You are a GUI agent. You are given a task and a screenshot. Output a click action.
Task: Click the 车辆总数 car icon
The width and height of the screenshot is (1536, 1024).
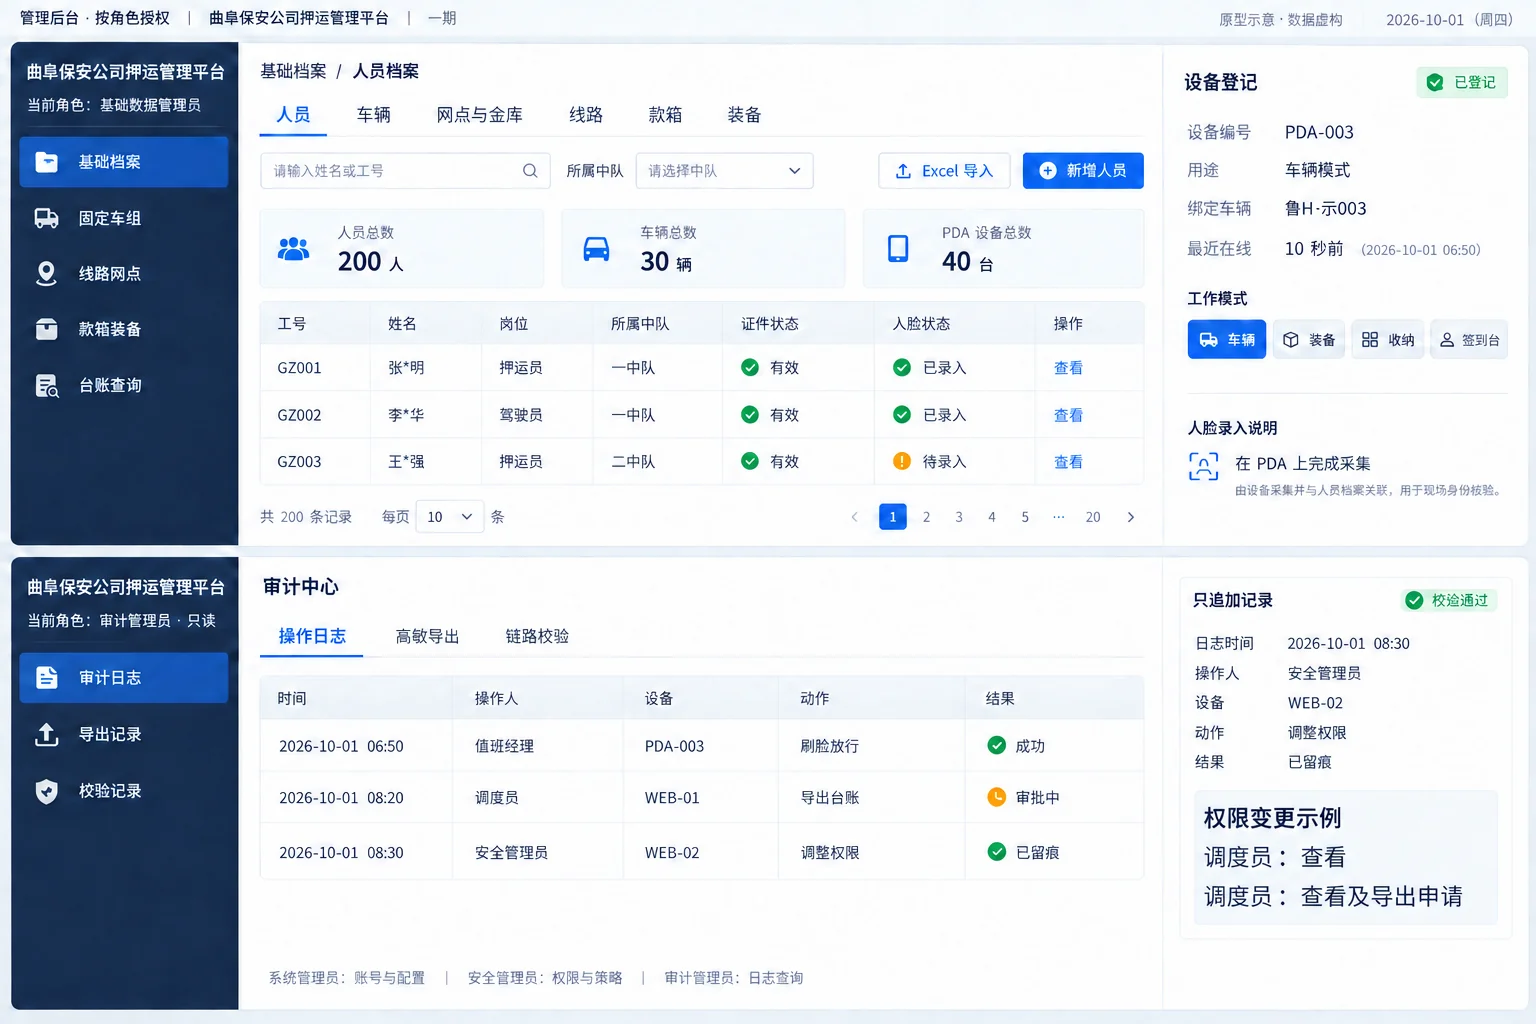click(x=596, y=249)
